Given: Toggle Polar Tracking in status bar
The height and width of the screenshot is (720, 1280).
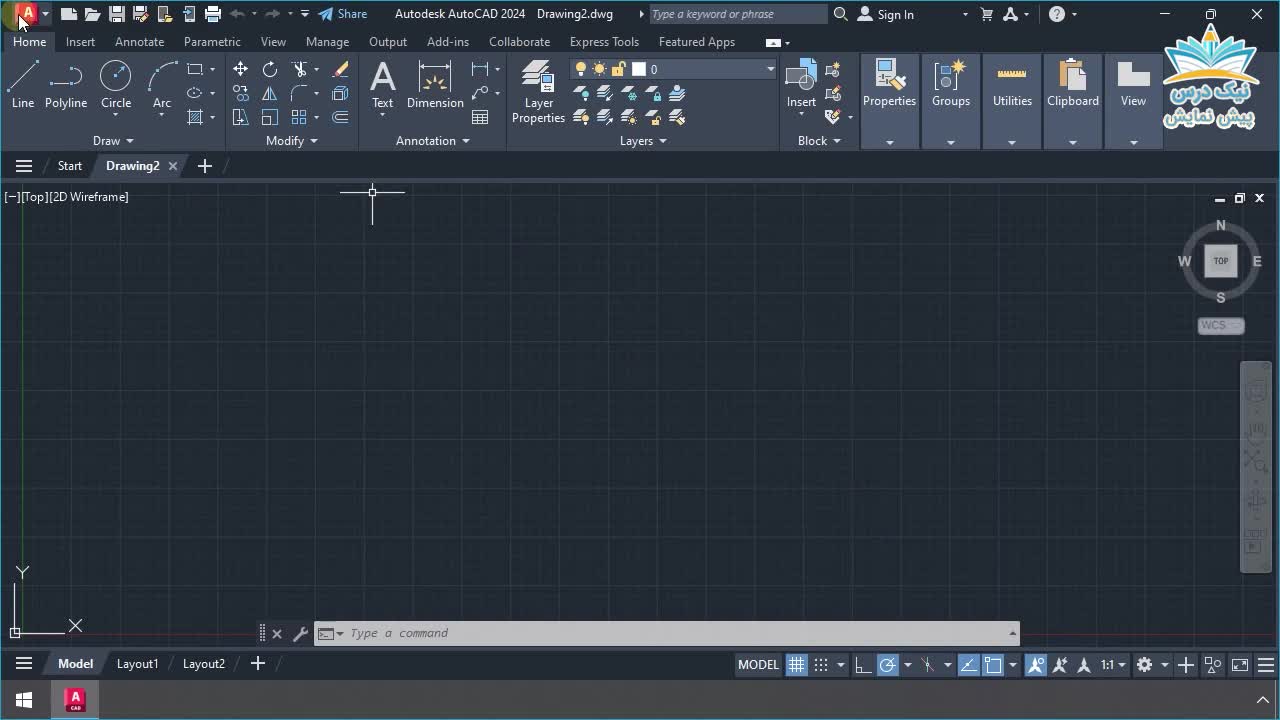Looking at the screenshot, I should (887, 665).
